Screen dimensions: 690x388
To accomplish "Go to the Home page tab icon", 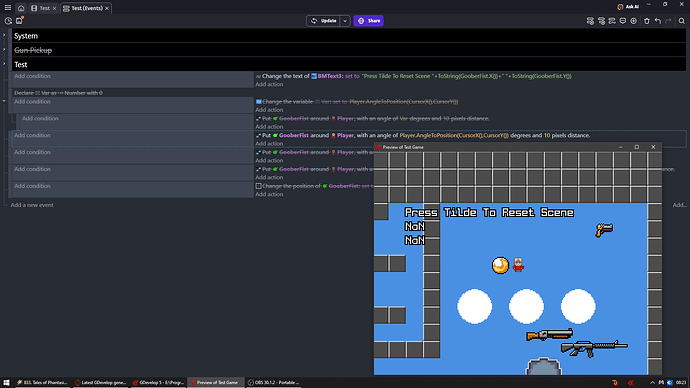I will [x=21, y=8].
